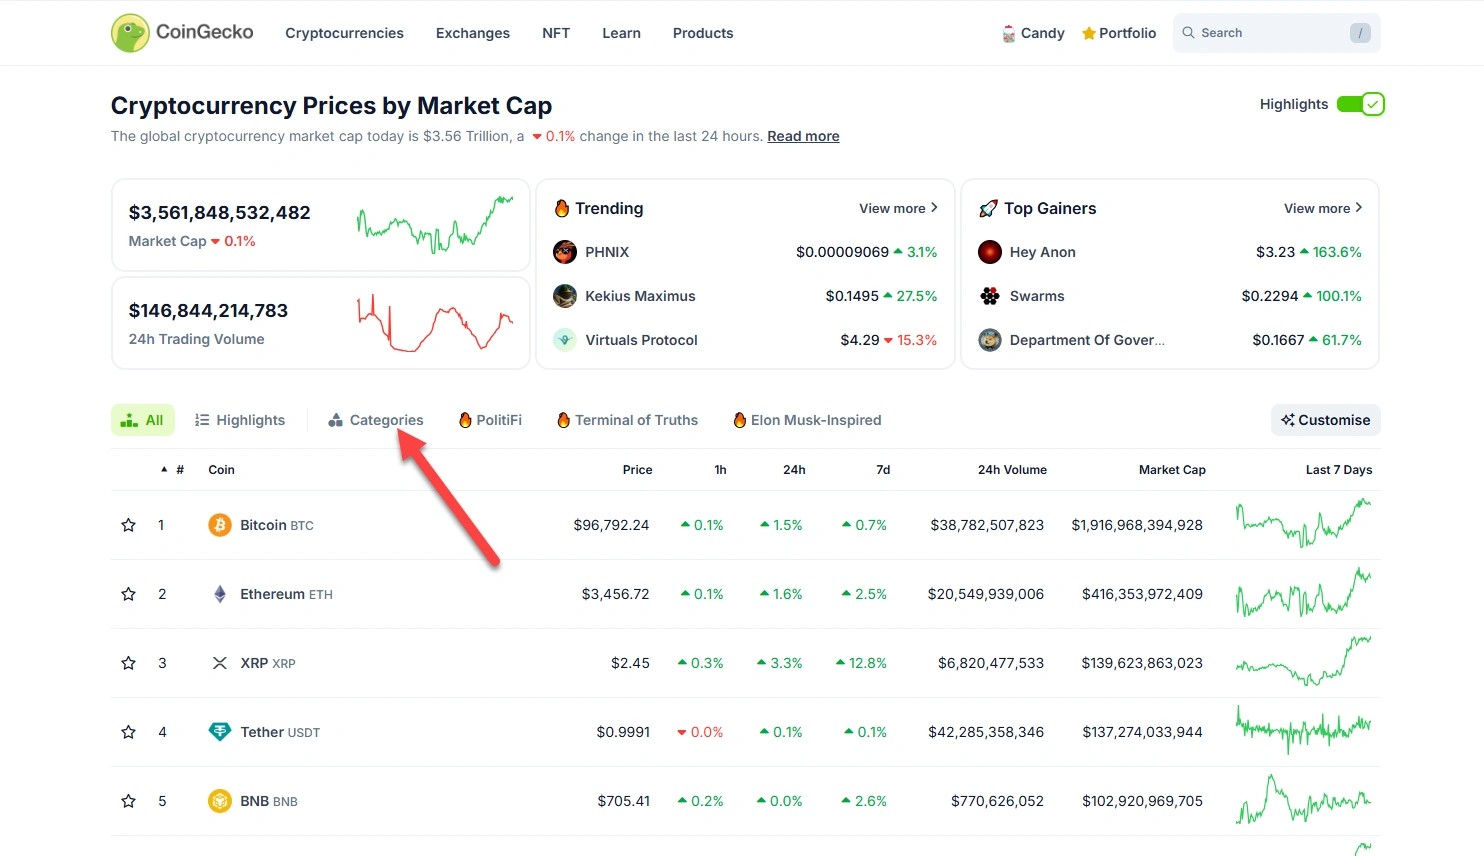1484x856 pixels.
Task: Click the Hey Anon gainer icon
Action: [990, 252]
